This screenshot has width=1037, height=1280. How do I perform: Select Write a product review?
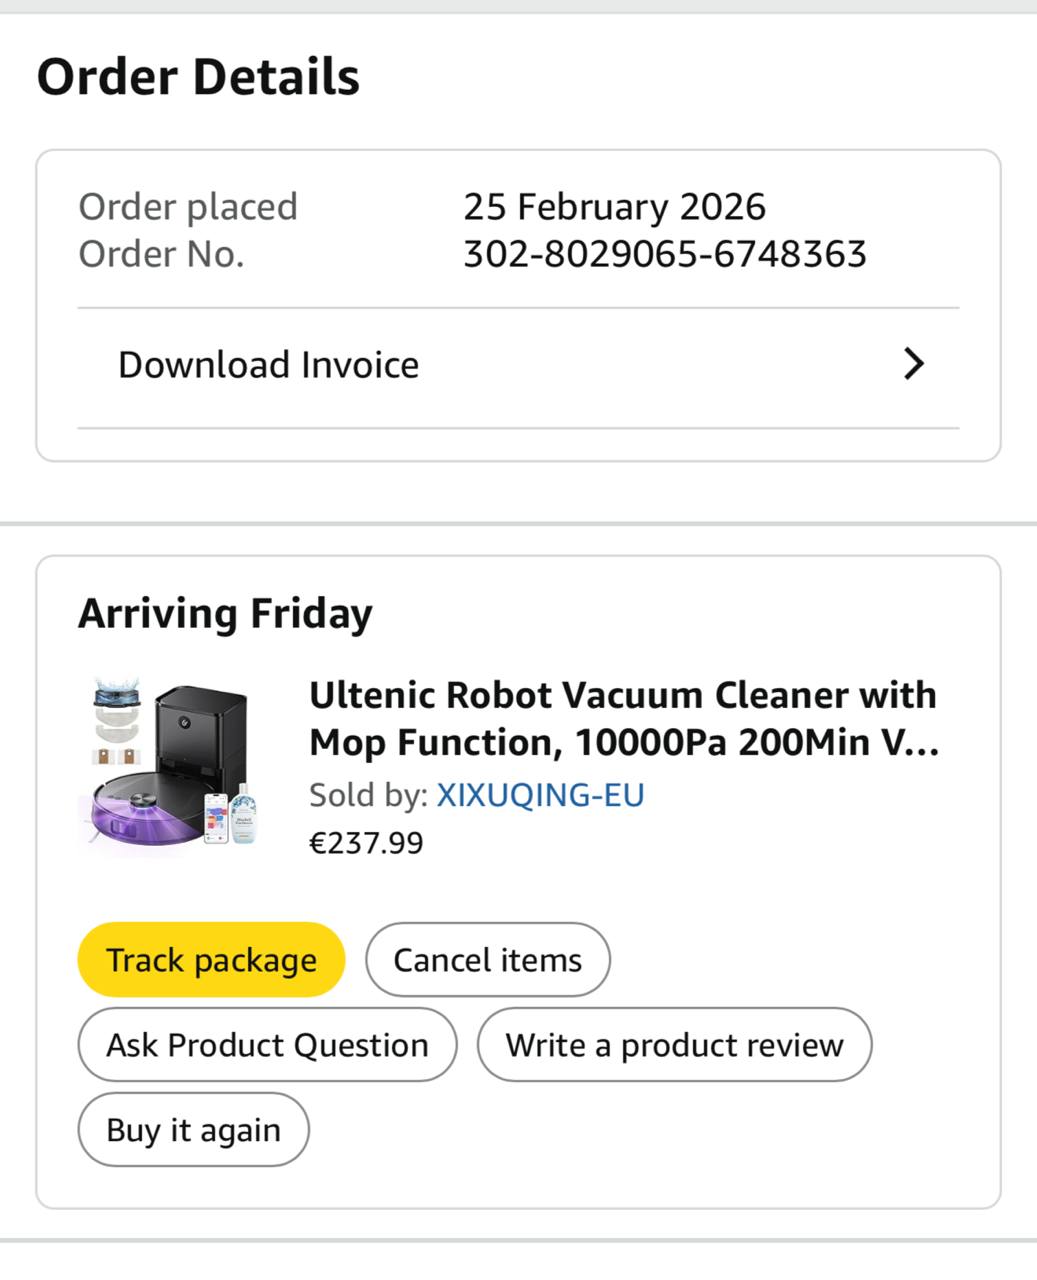coord(674,1045)
